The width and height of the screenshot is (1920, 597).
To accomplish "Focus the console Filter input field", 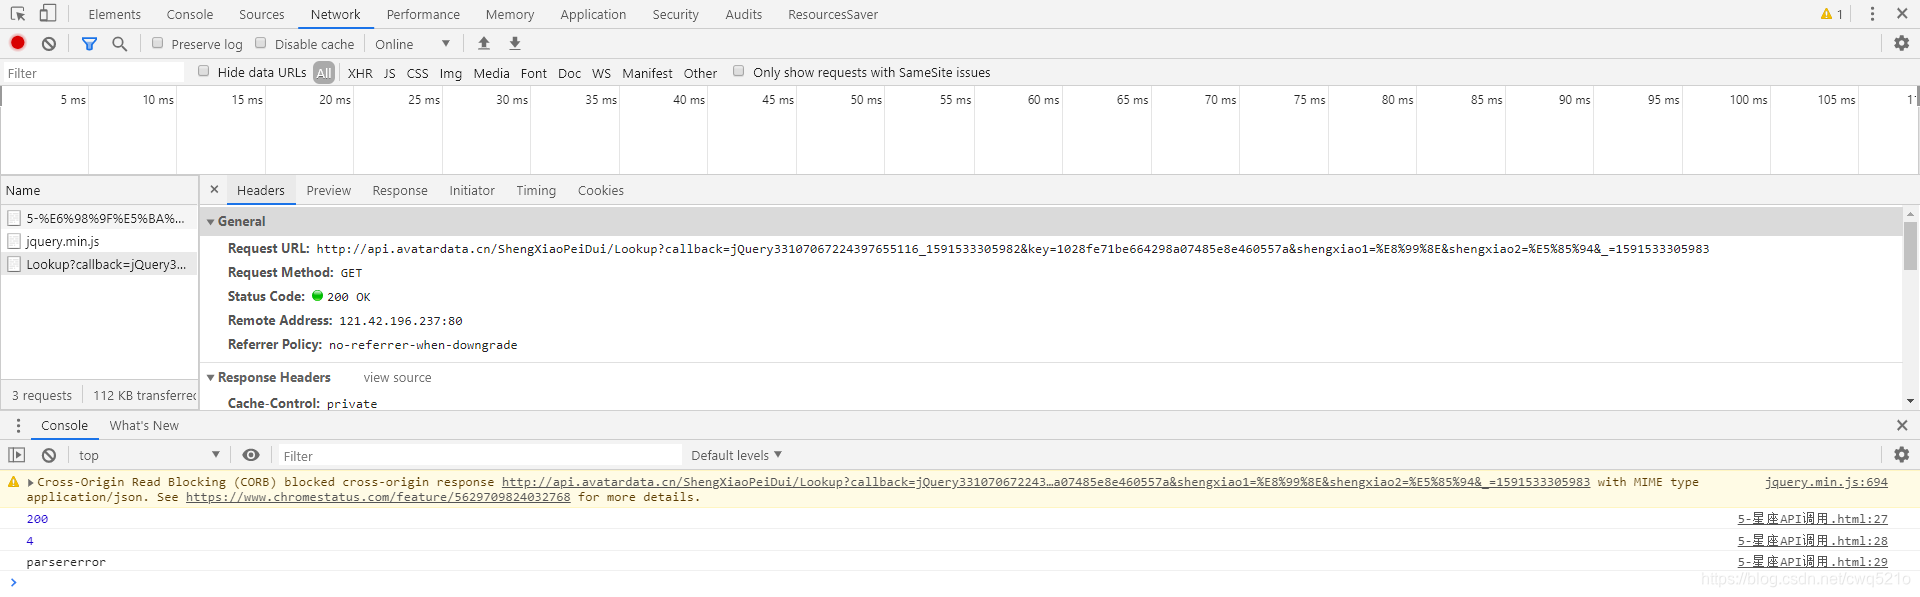I will tap(480, 455).
